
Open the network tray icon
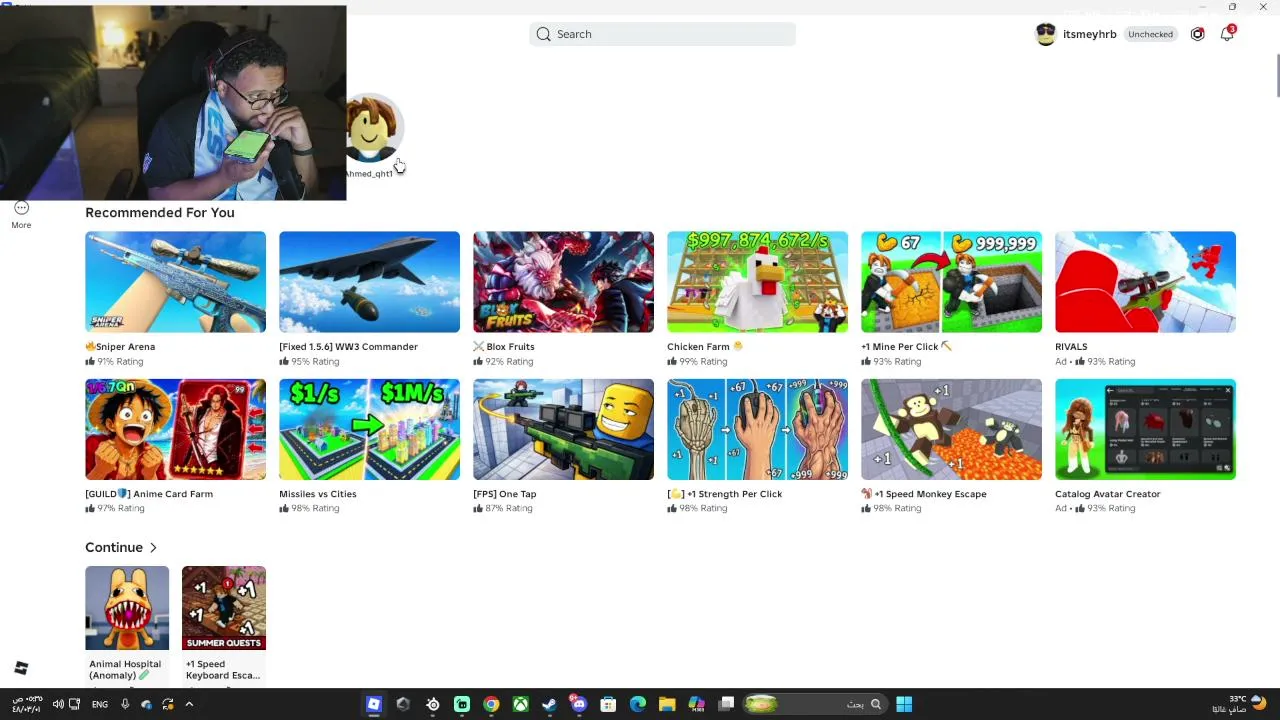click(x=74, y=704)
